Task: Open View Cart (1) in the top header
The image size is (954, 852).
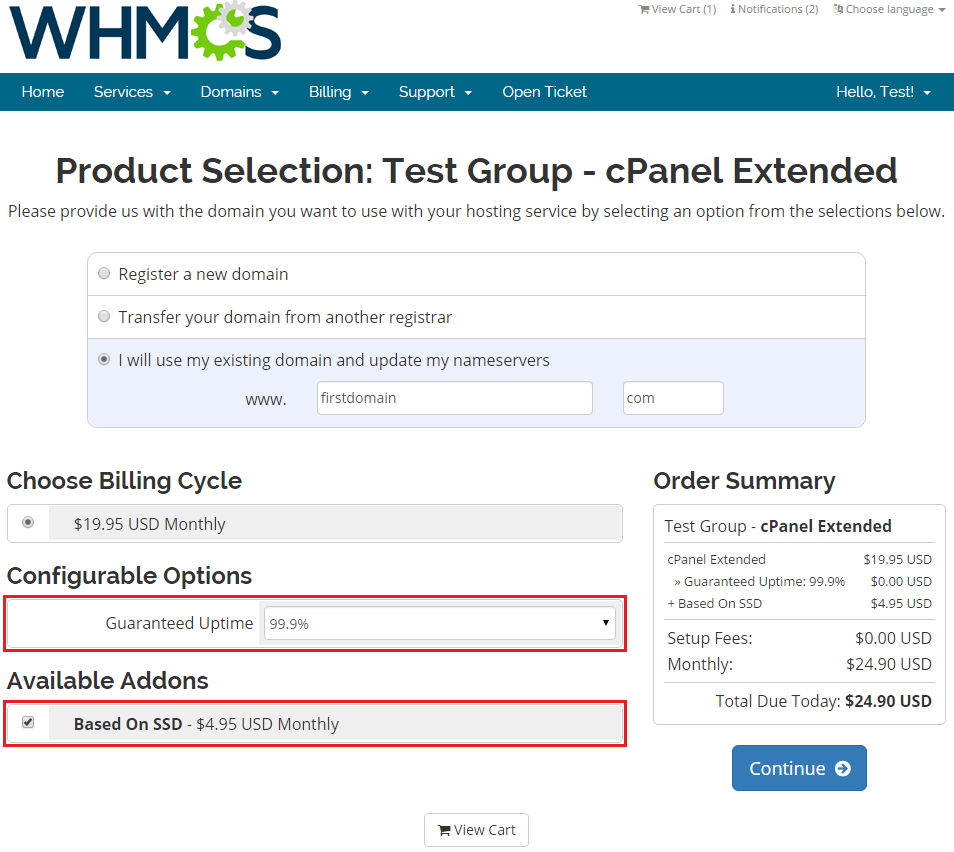Action: pos(677,9)
